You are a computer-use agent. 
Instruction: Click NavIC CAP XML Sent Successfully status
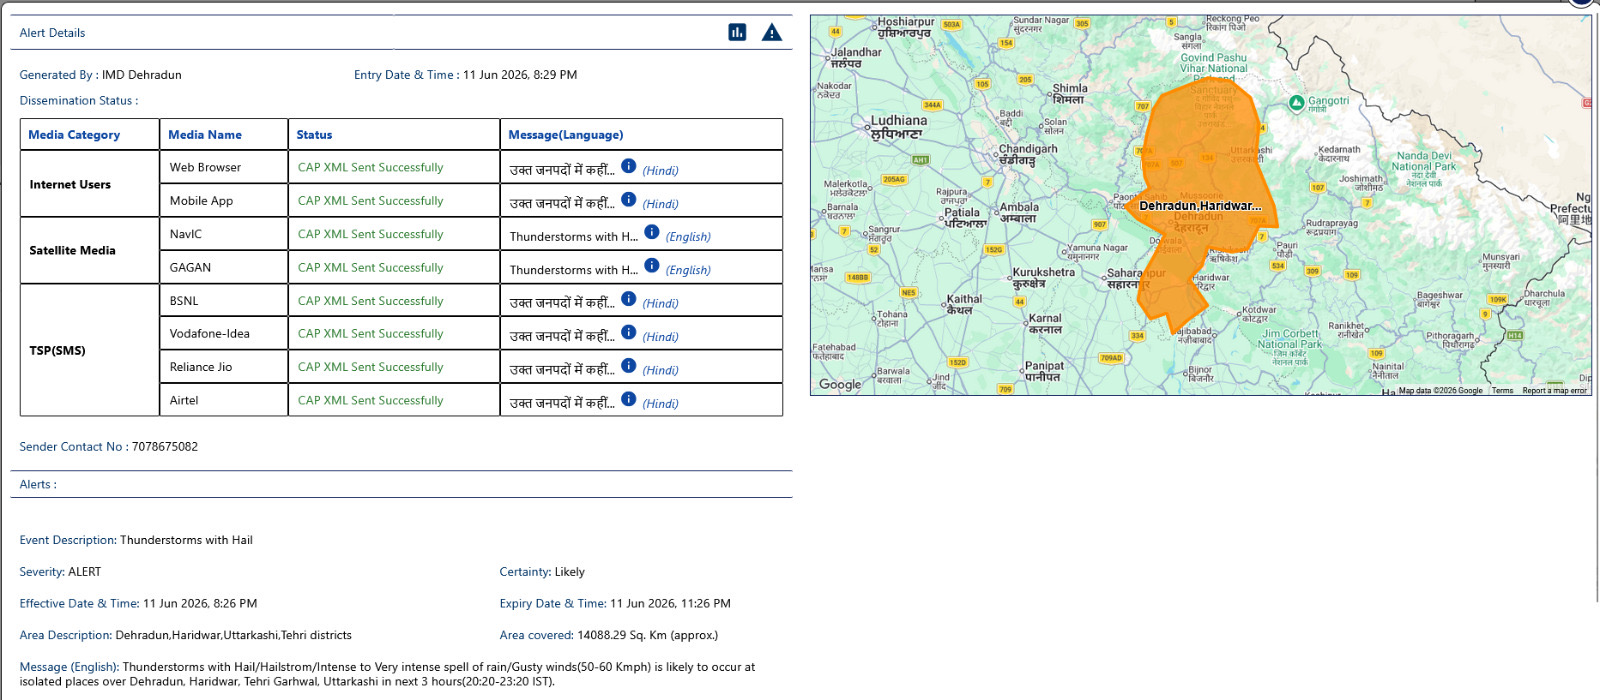point(370,234)
